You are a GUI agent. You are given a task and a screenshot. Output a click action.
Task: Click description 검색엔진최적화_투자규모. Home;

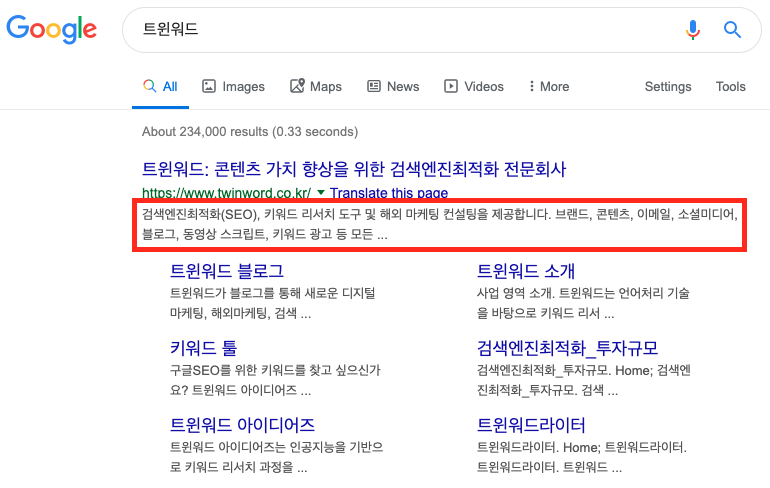click(584, 380)
